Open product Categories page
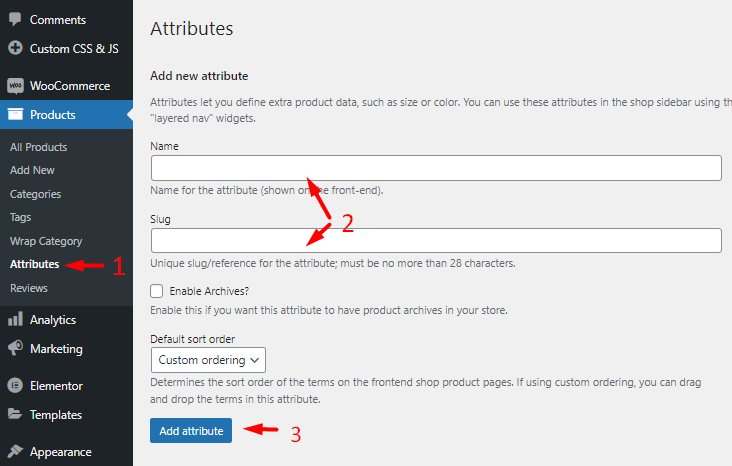Screen dimensions: 732x466 pyautogui.click(x=35, y=194)
